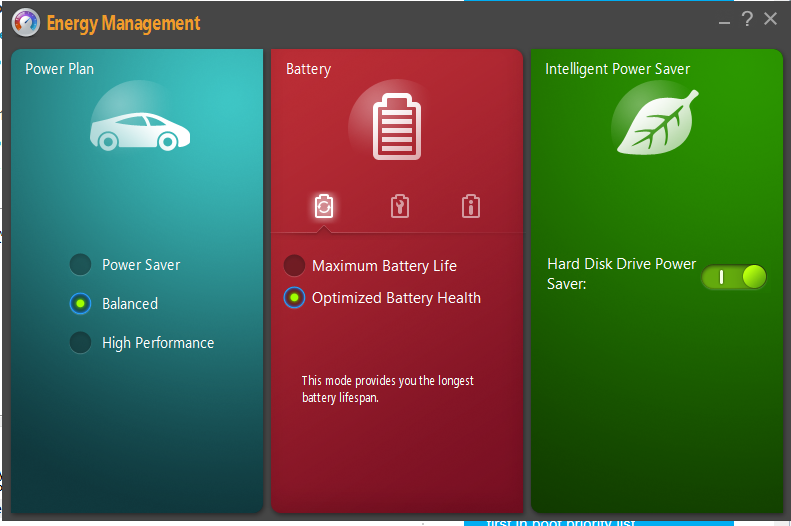Viewport: 791px width, 526px height.
Task: Open the battery conservation mode tab icon
Action: (x=323, y=206)
